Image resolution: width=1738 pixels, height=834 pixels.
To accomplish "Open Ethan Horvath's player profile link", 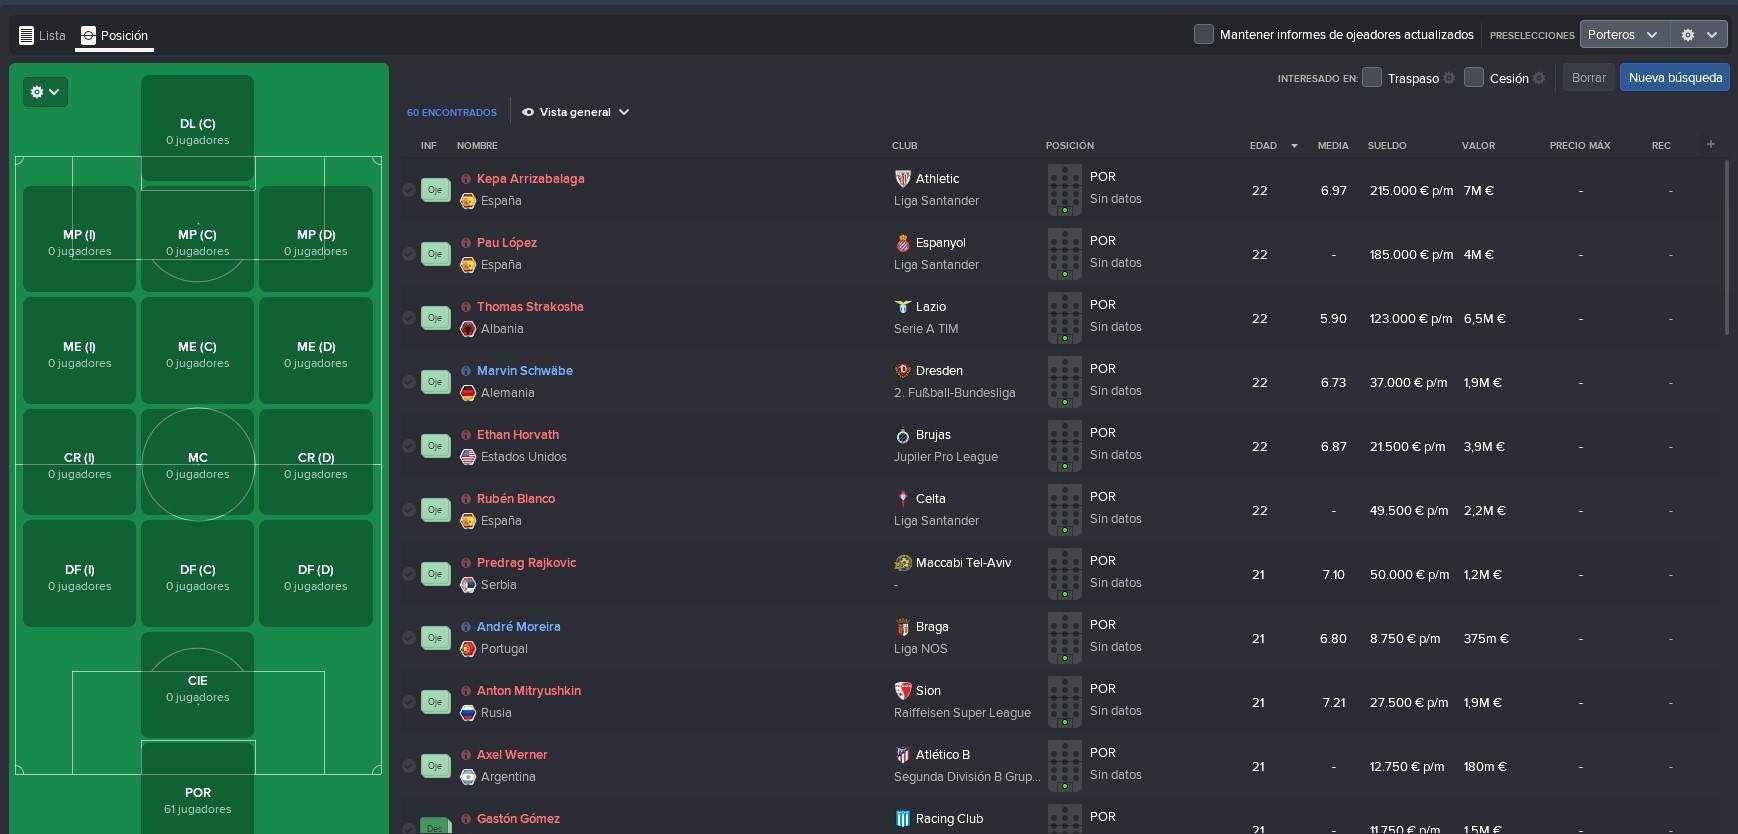I will pos(517,435).
